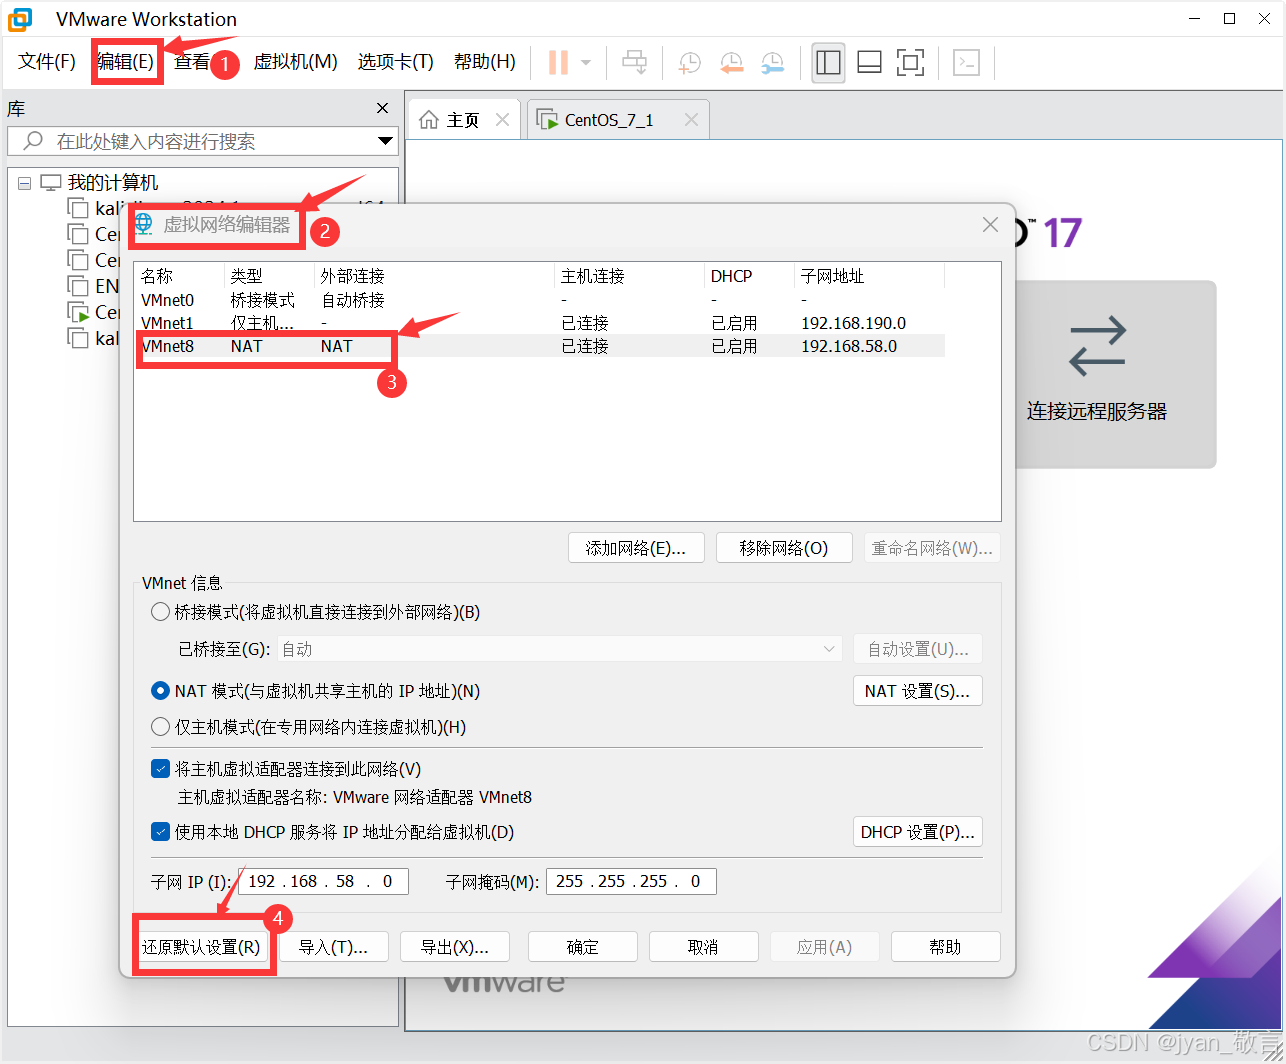The image size is (1286, 1064).
Task: Select 我的计算机 in the library tree
Action: pos(113,183)
